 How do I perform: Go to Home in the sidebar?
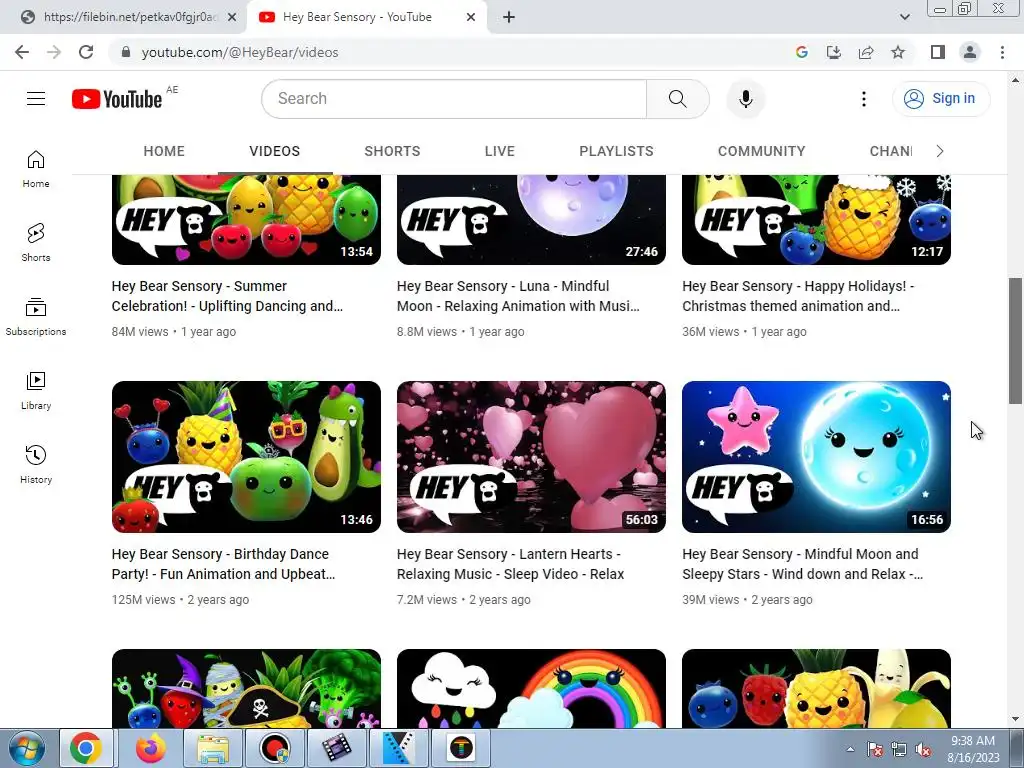(x=36, y=169)
